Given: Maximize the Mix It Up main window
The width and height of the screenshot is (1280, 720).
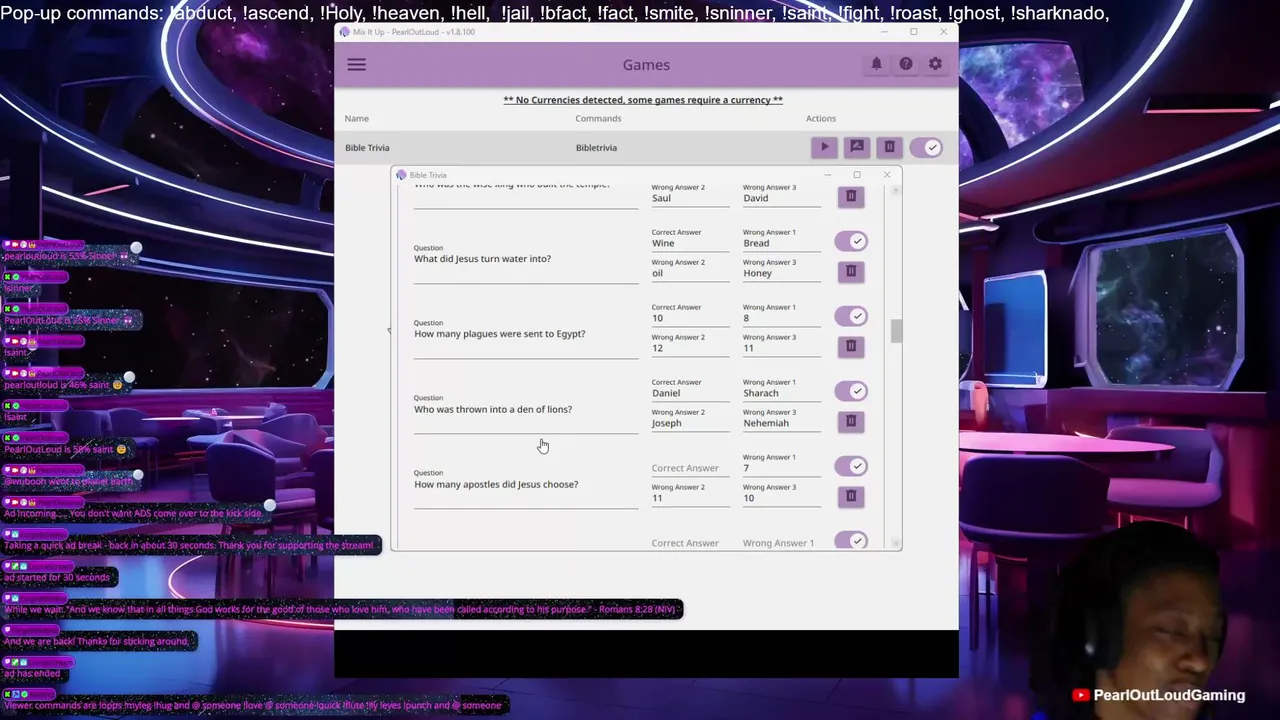Looking at the screenshot, I should [913, 32].
